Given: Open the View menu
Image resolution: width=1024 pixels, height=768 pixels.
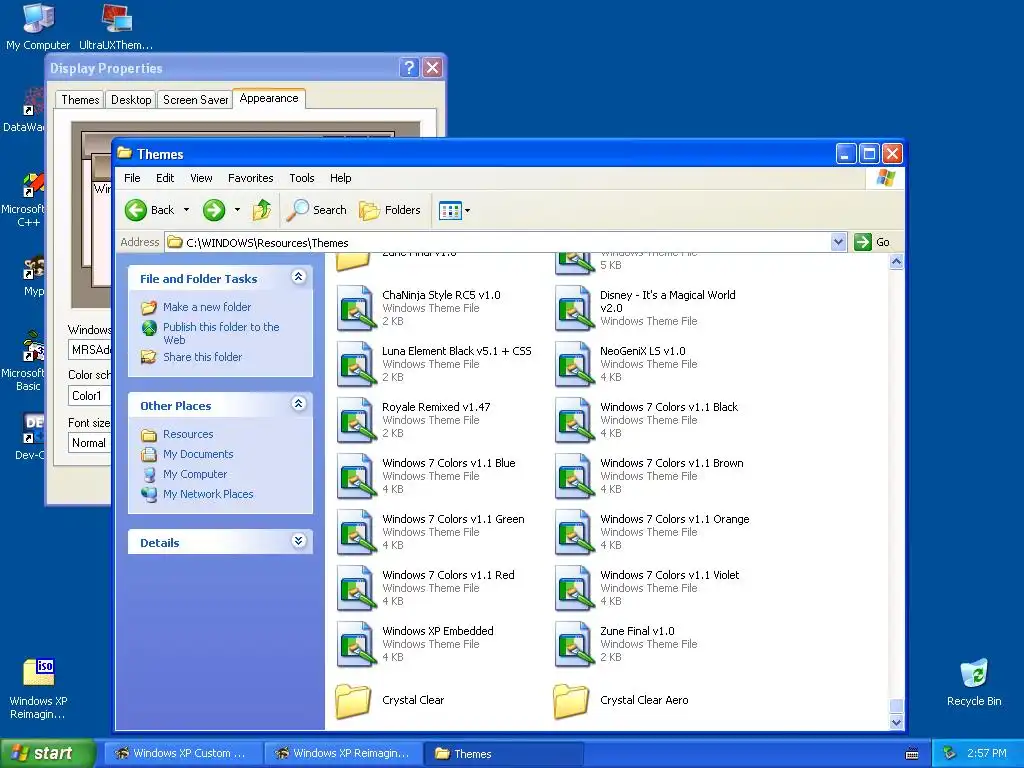Looking at the screenshot, I should pos(201,178).
